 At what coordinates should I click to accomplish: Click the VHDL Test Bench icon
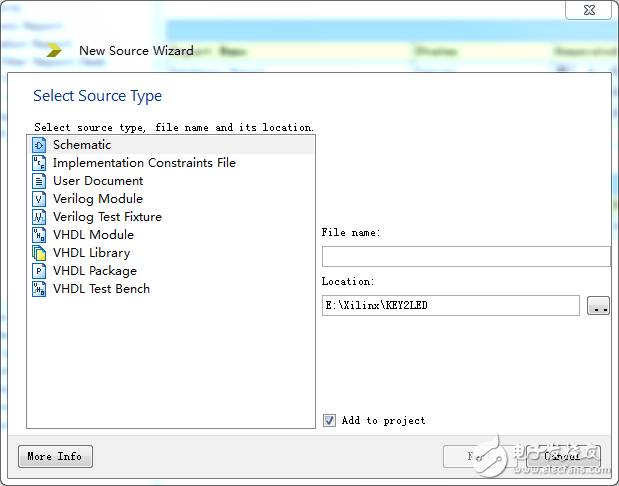pyautogui.click(x=39, y=289)
